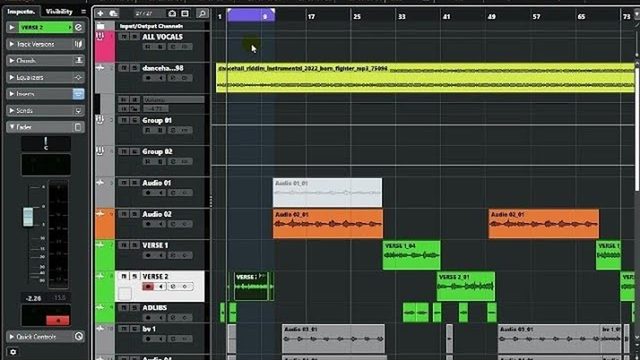Click the Group 02 track type icon
This screenshot has height=360, width=640.
click(x=100, y=151)
